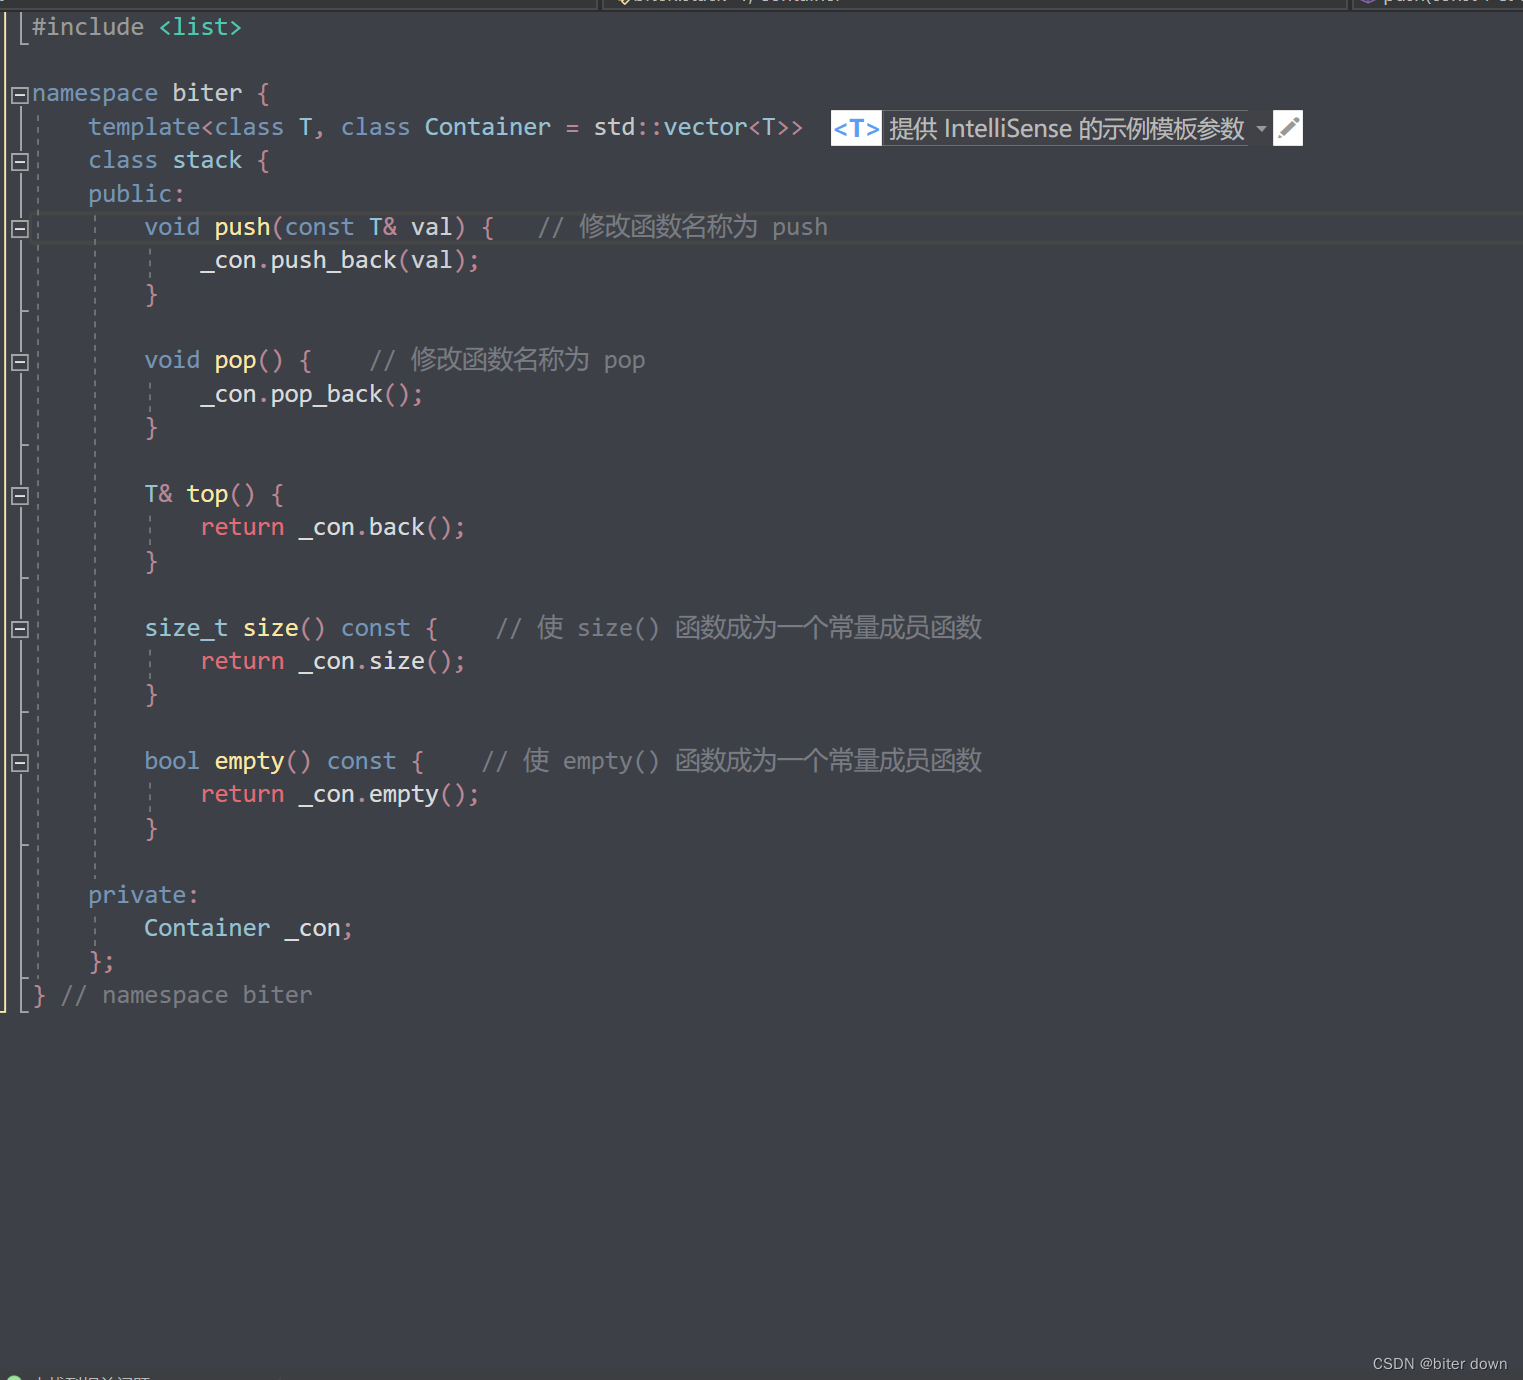
Task: Collapse the size function block
Action: (x=19, y=629)
